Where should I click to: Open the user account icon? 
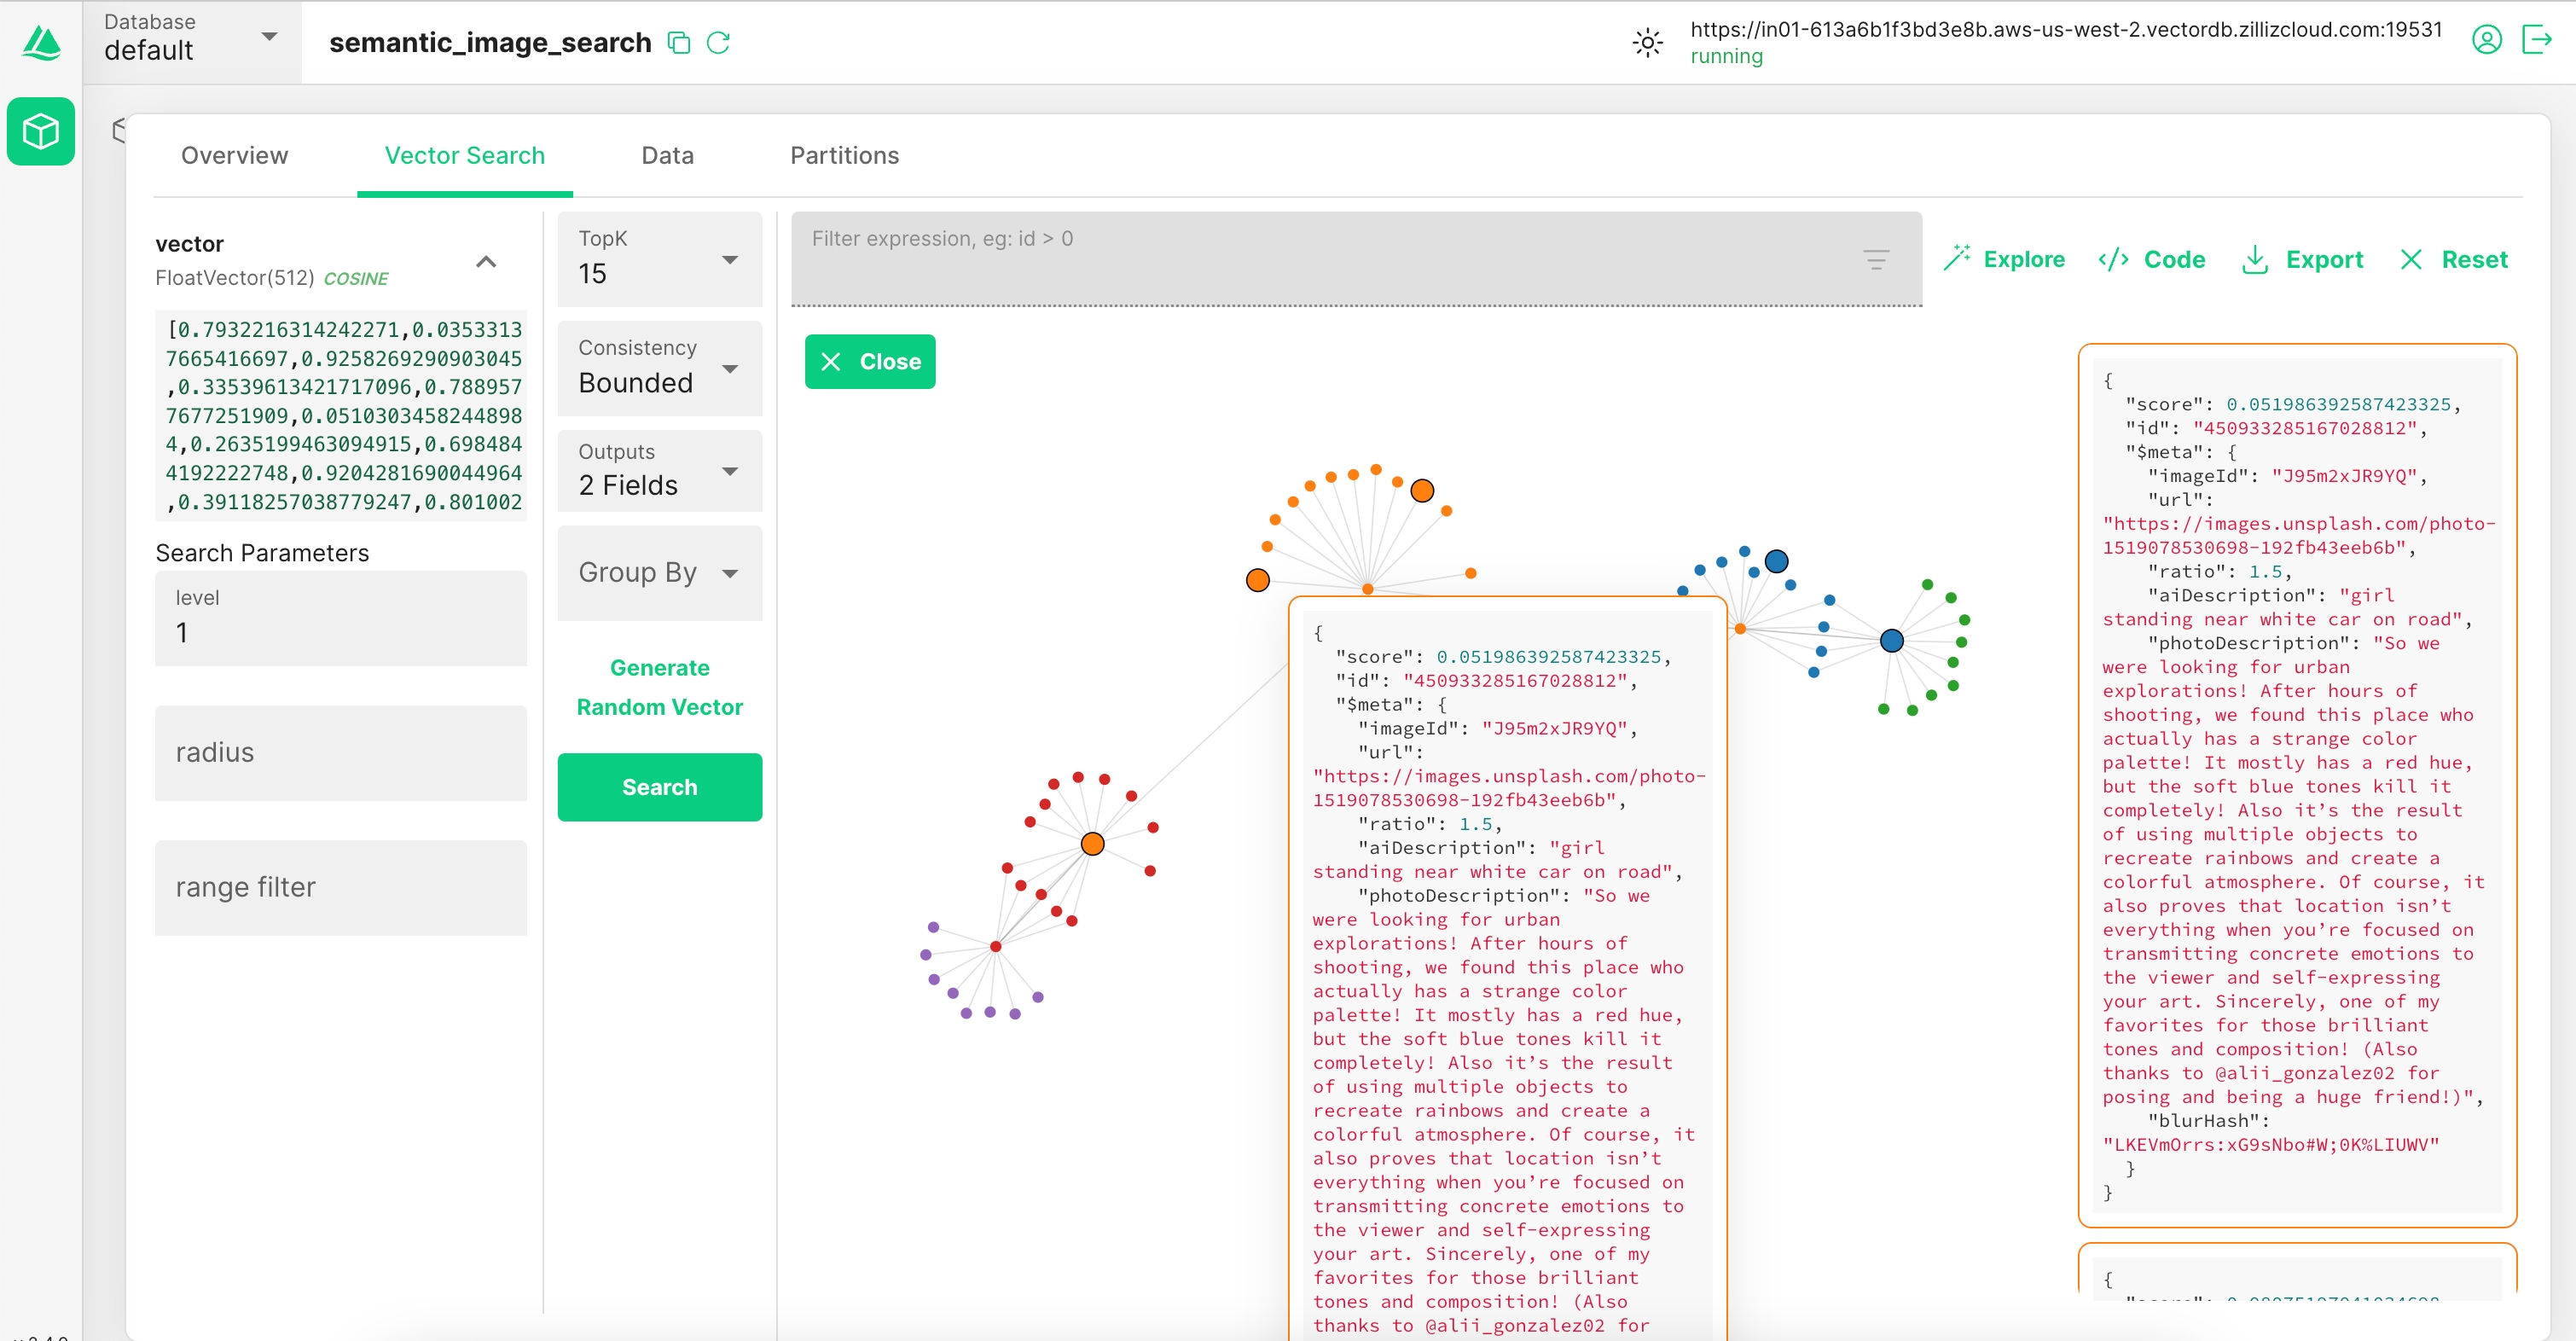click(2486, 40)
